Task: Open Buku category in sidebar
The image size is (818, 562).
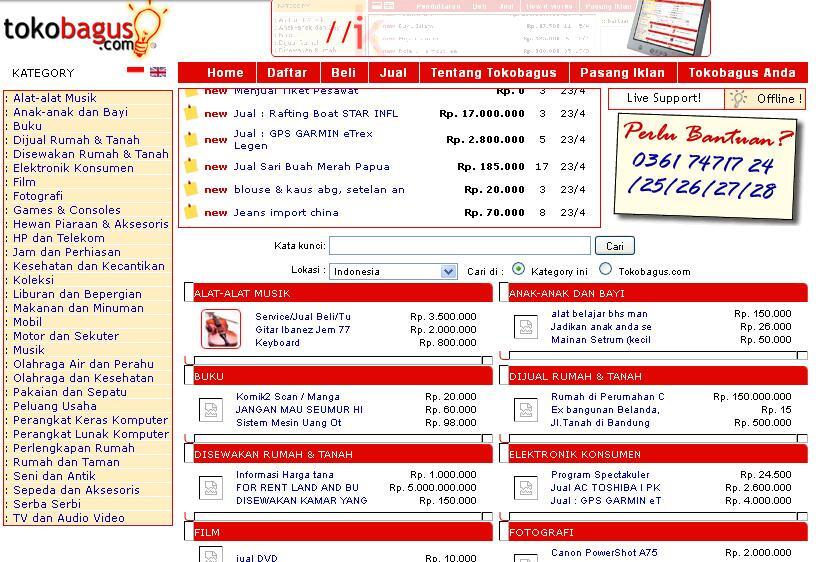Action: (x=28, y=126)
